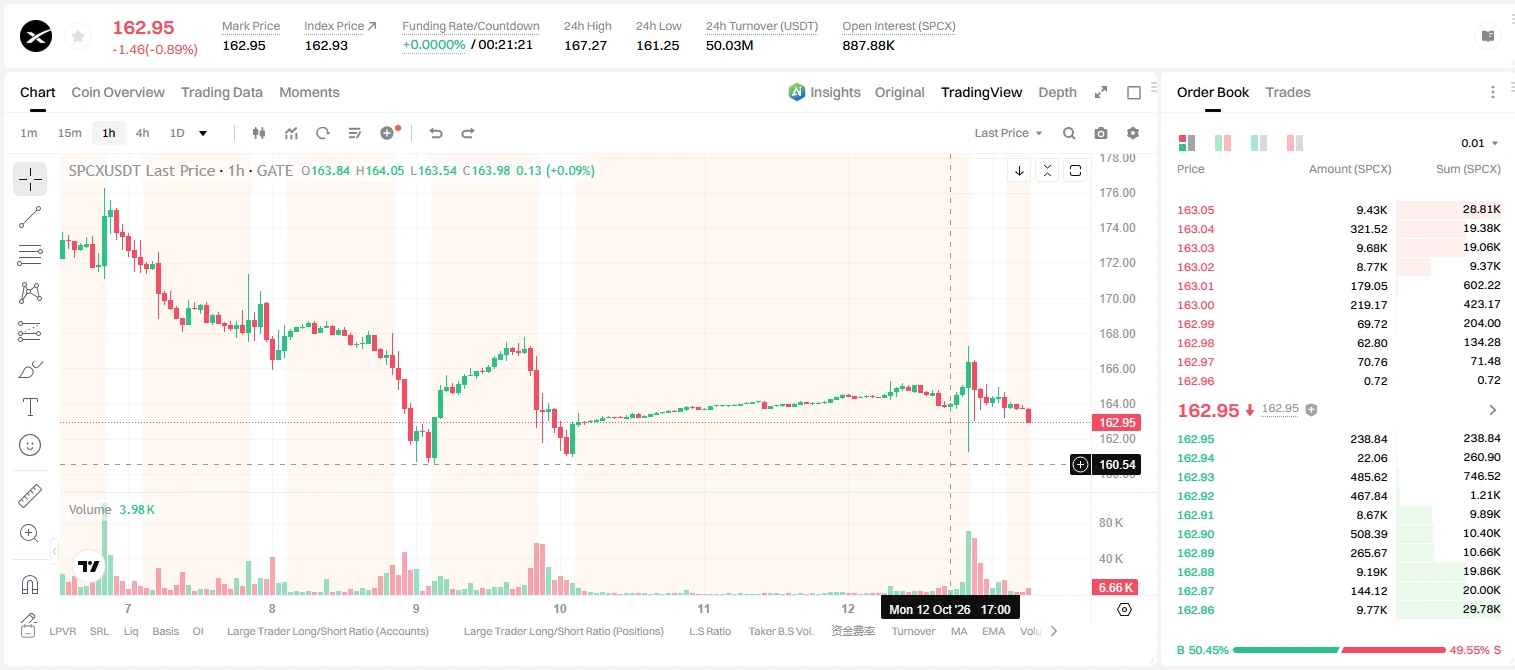Viewport: 1515px width, 670px height.
Task: Show both bids and asks order book view
Action: point(1187,143)
